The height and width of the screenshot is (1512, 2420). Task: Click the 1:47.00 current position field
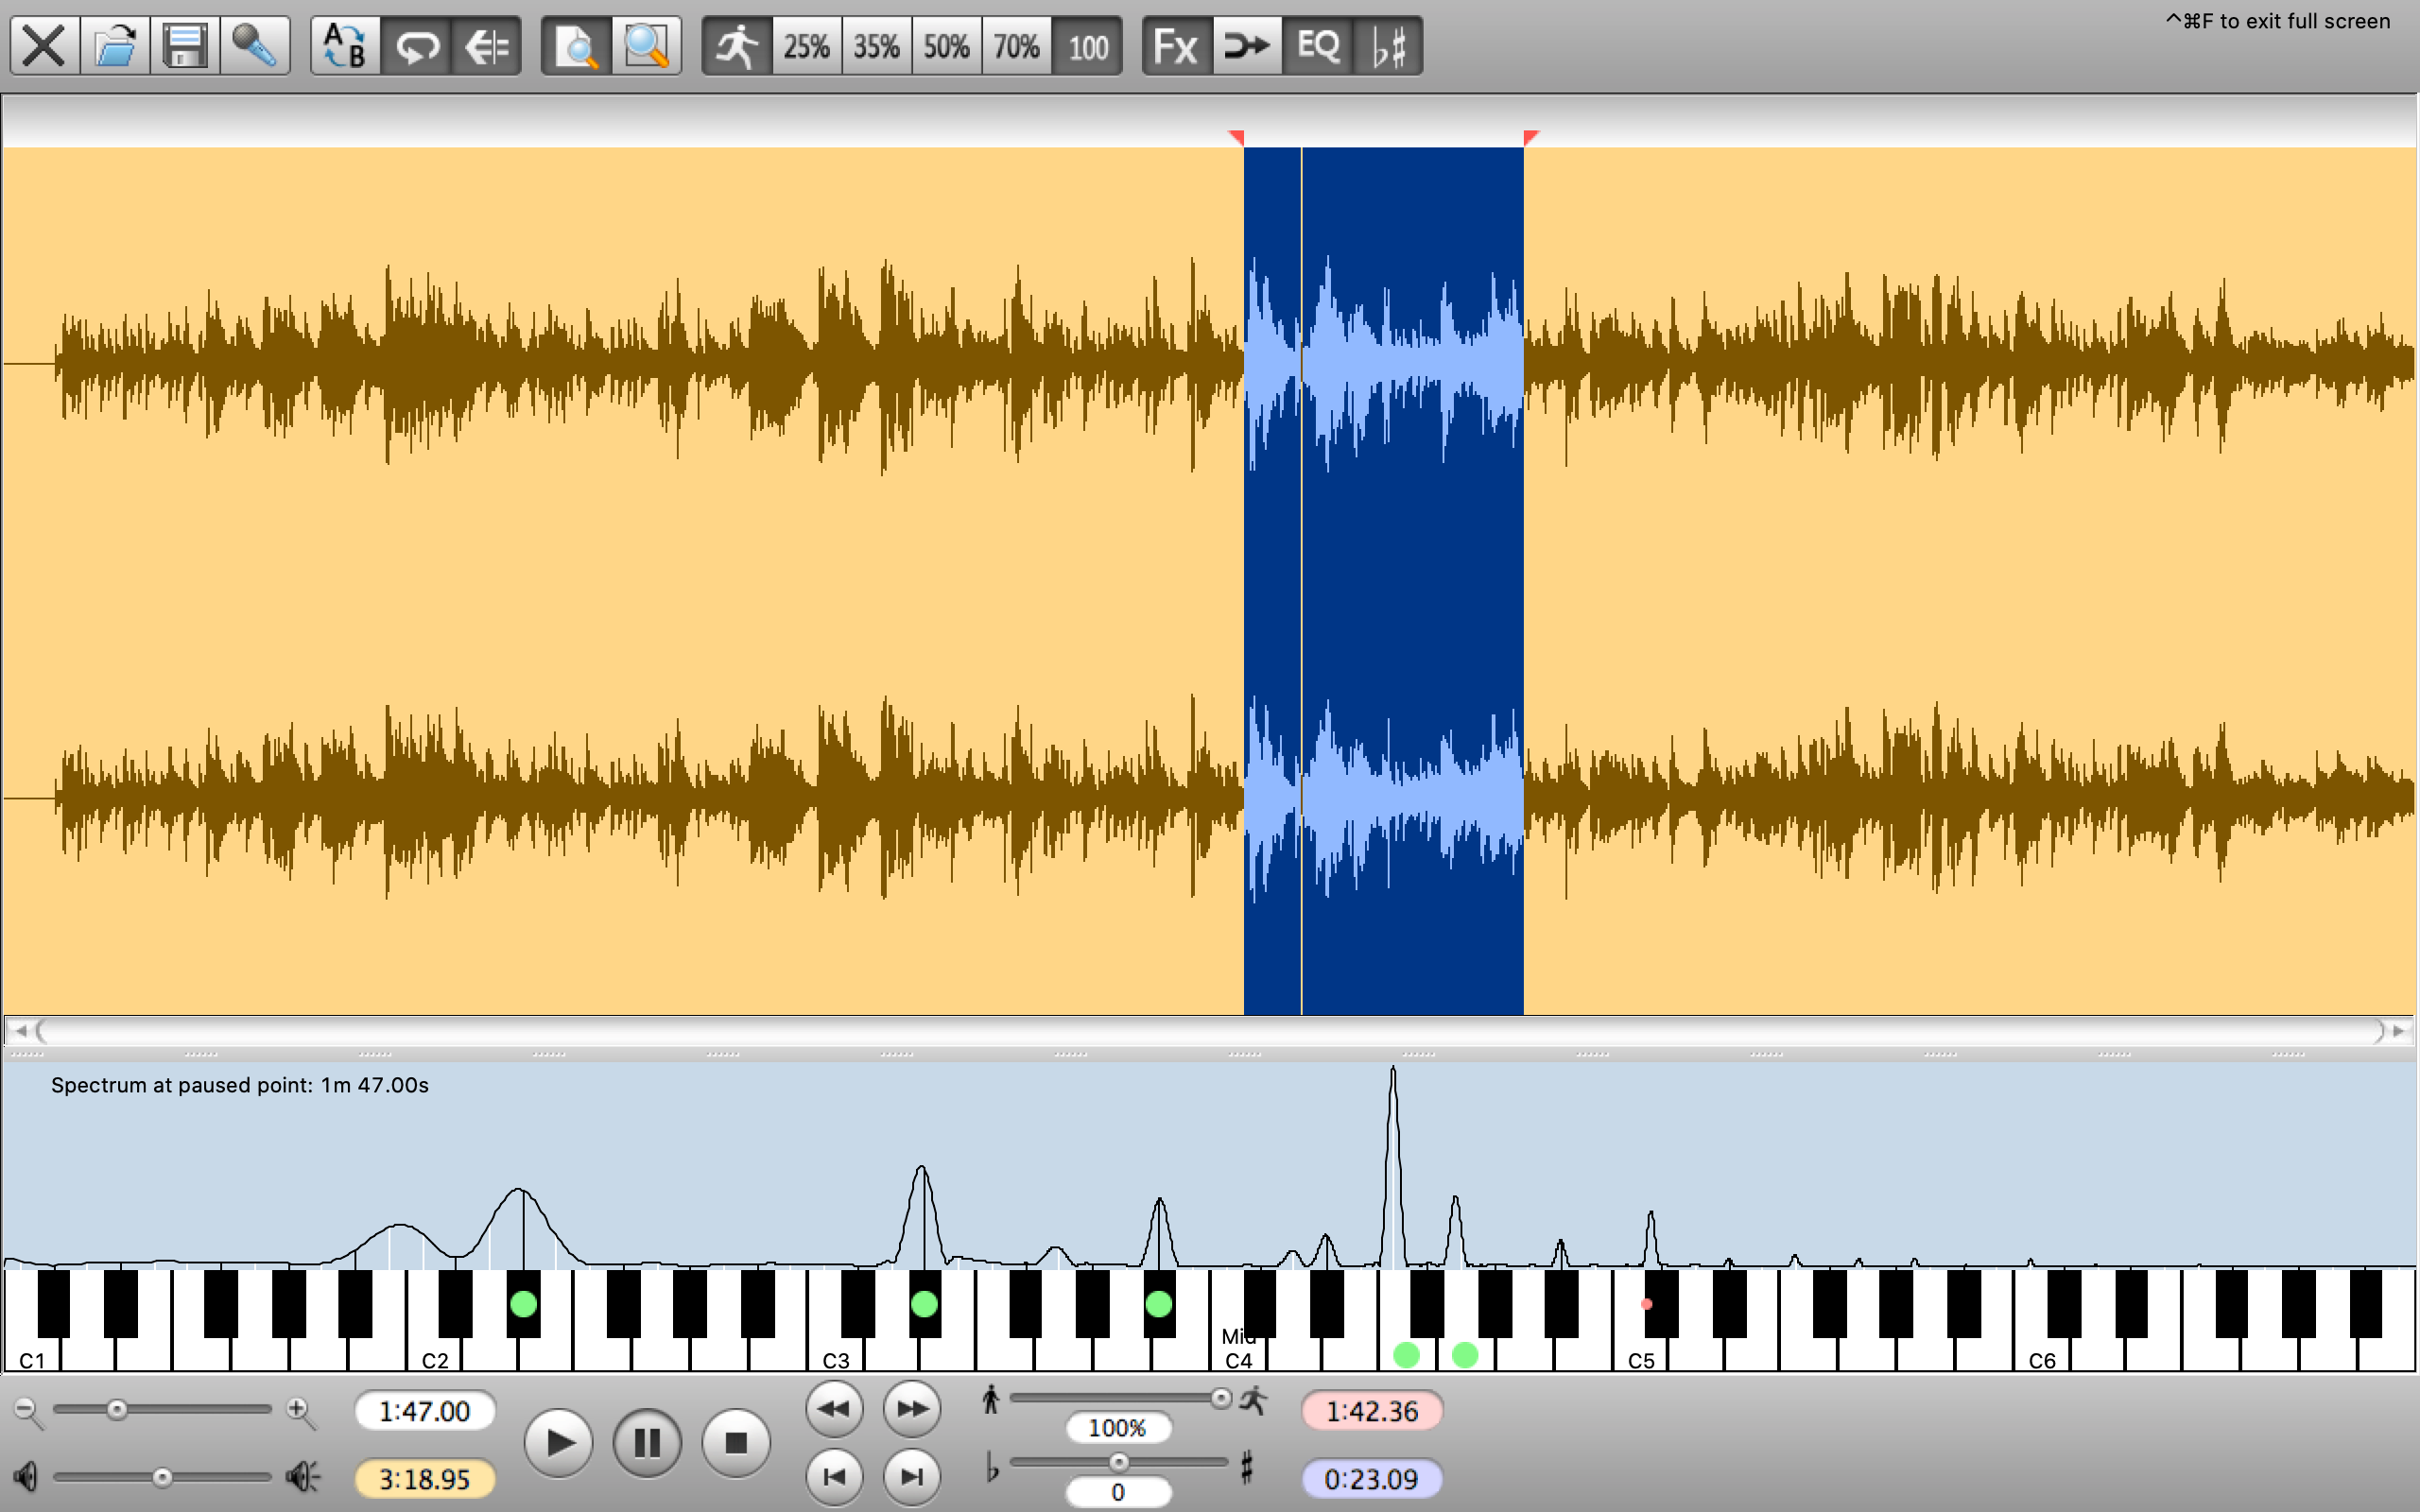click(425, 1411)
